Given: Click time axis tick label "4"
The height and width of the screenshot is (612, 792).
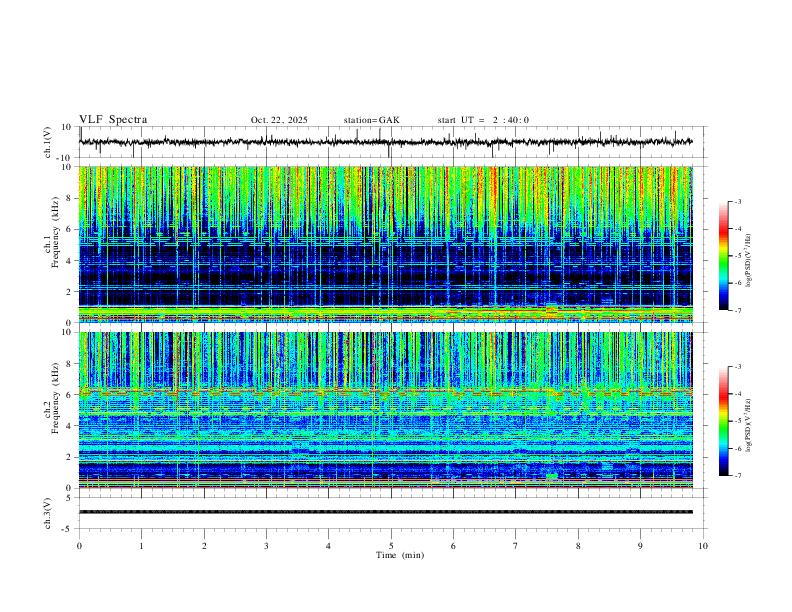Looking at the screenshot, I should pyautogui.click(x=328, y=546).
